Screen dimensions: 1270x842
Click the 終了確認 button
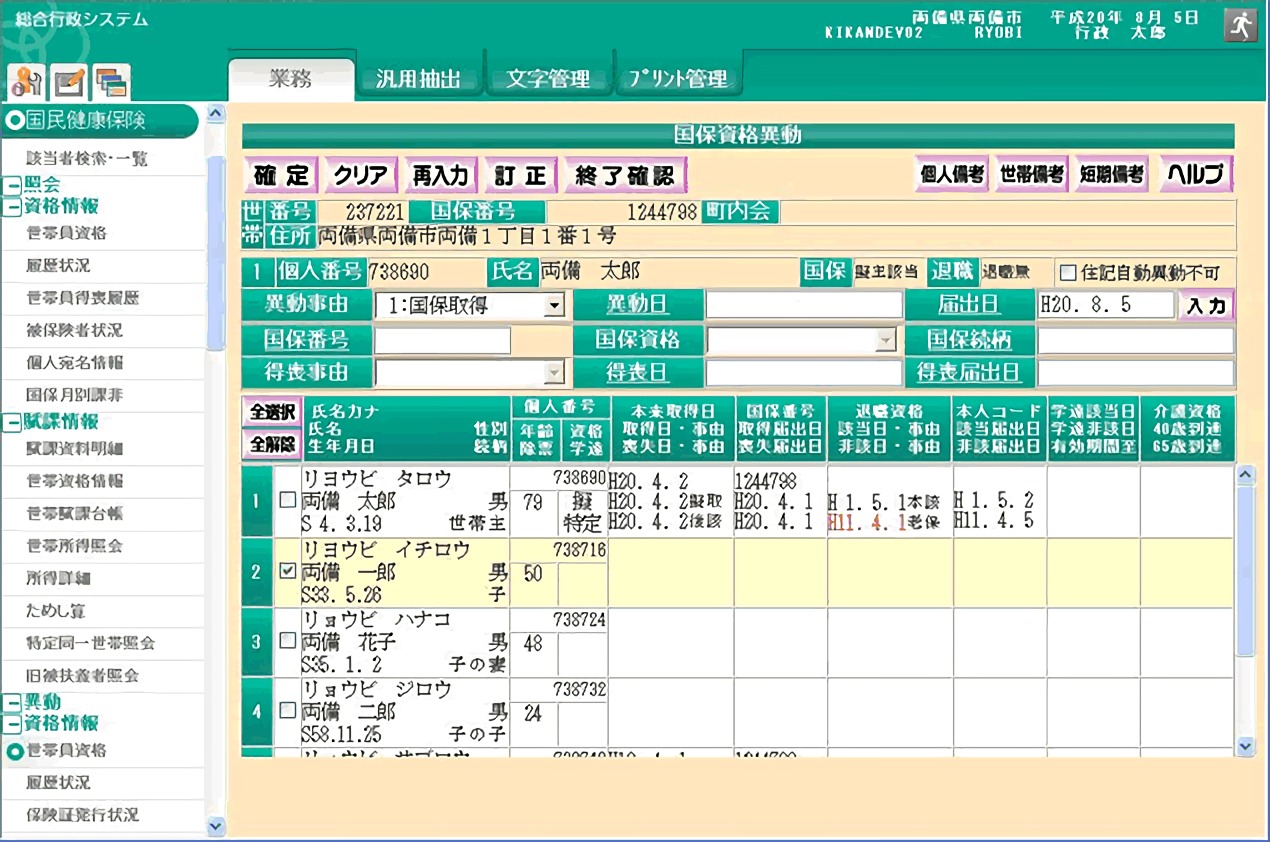coord(625,175)
